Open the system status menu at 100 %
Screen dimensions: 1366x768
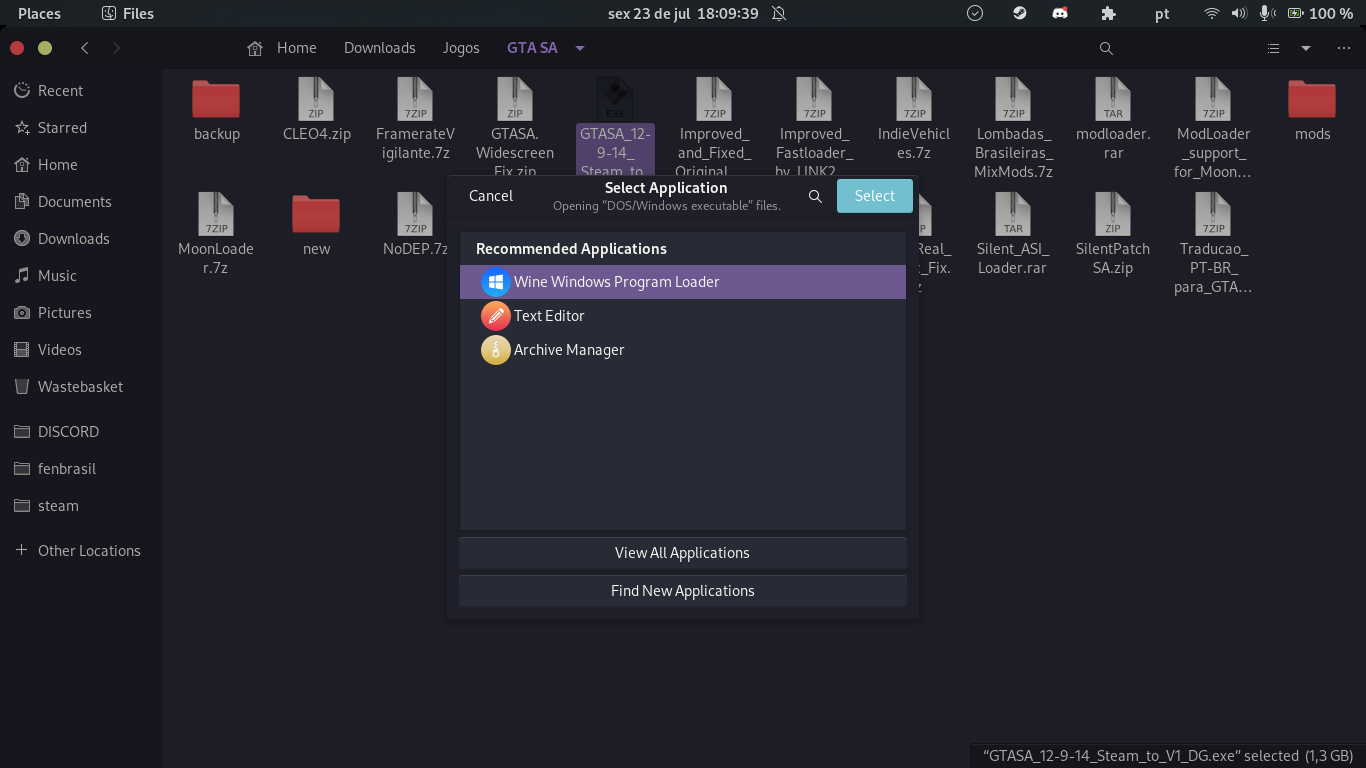tap(1278, 13)
